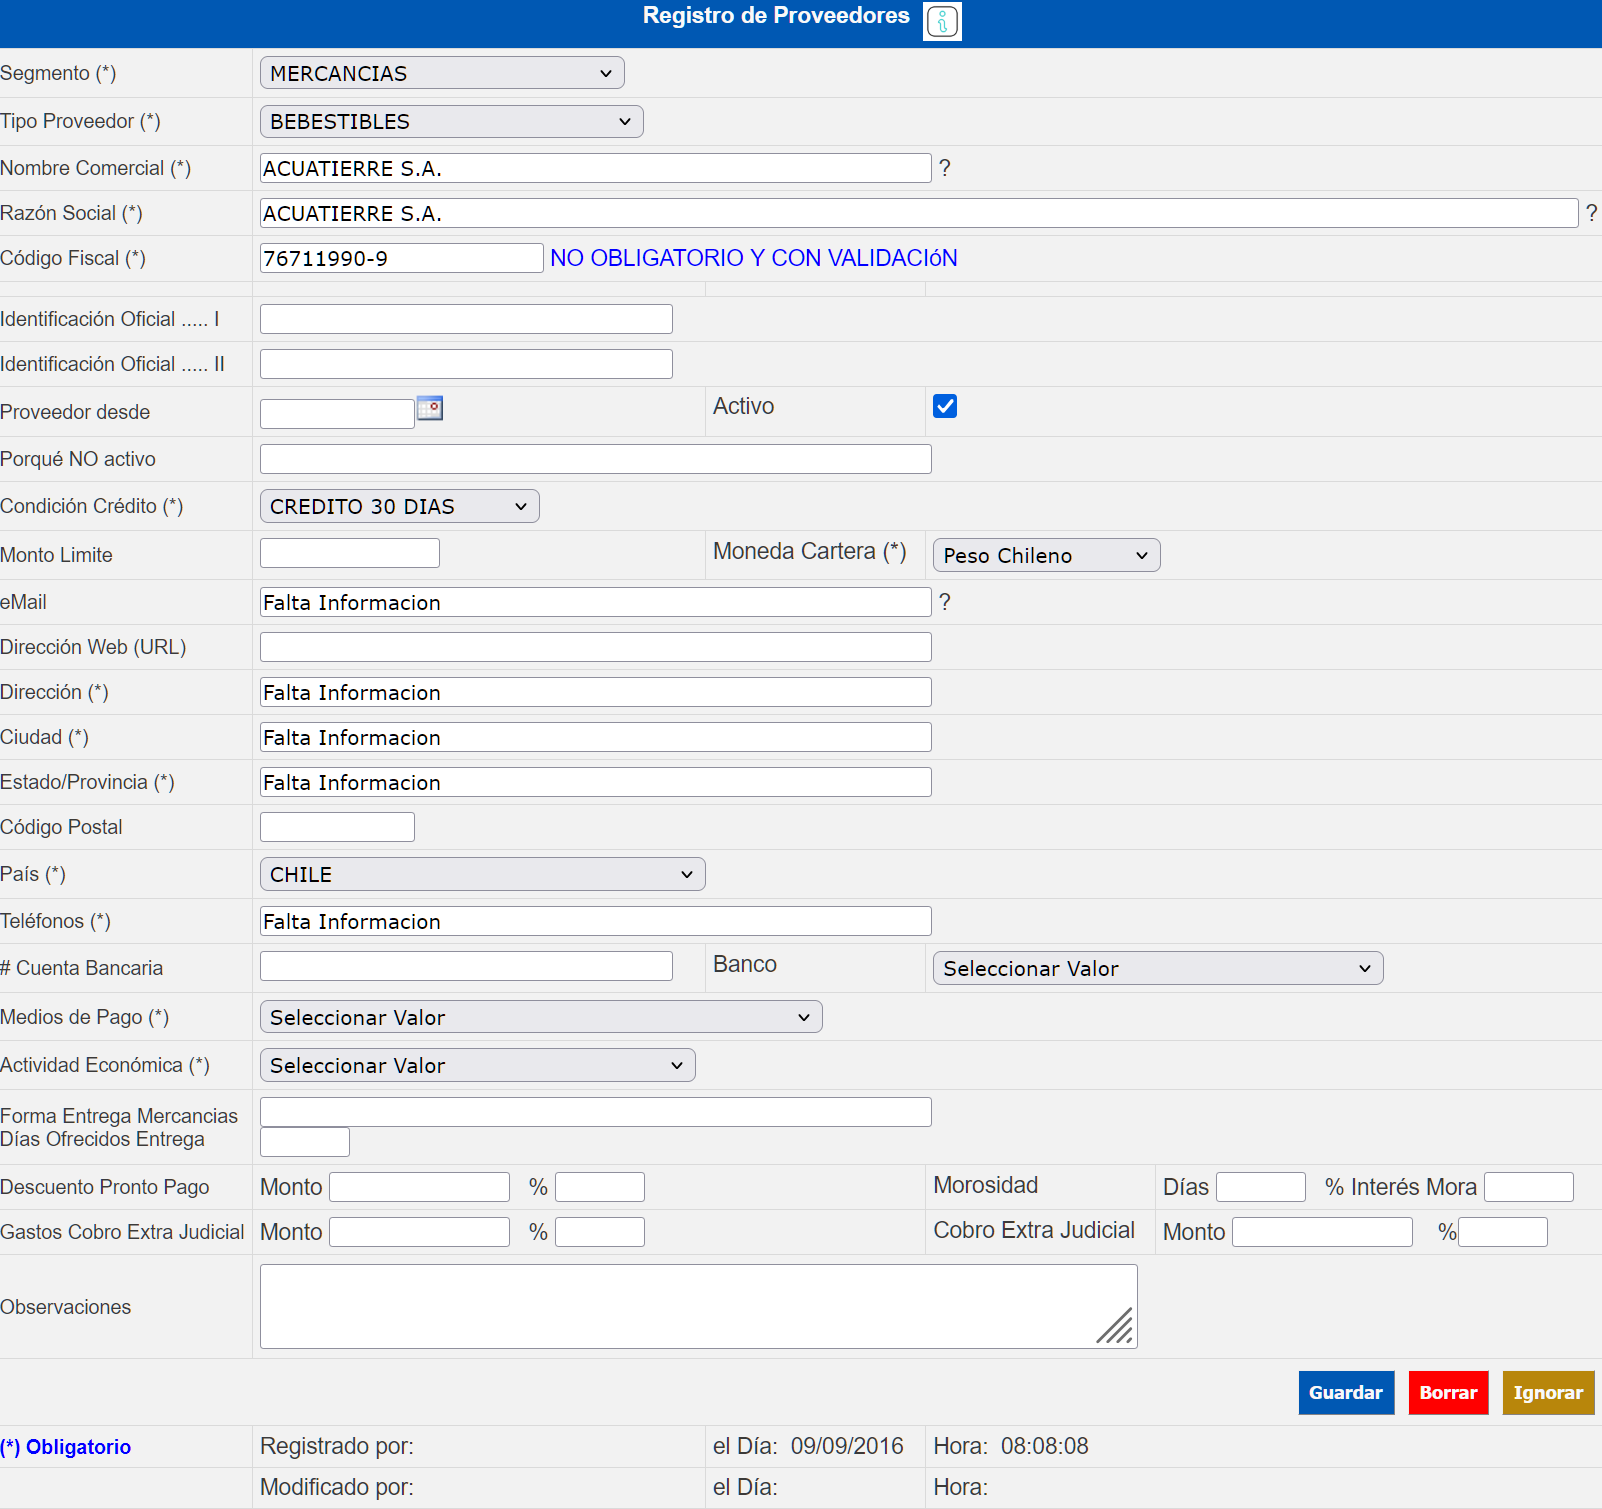
Task: Open the País dropdown showing CHILE
Action: (482, 874)
